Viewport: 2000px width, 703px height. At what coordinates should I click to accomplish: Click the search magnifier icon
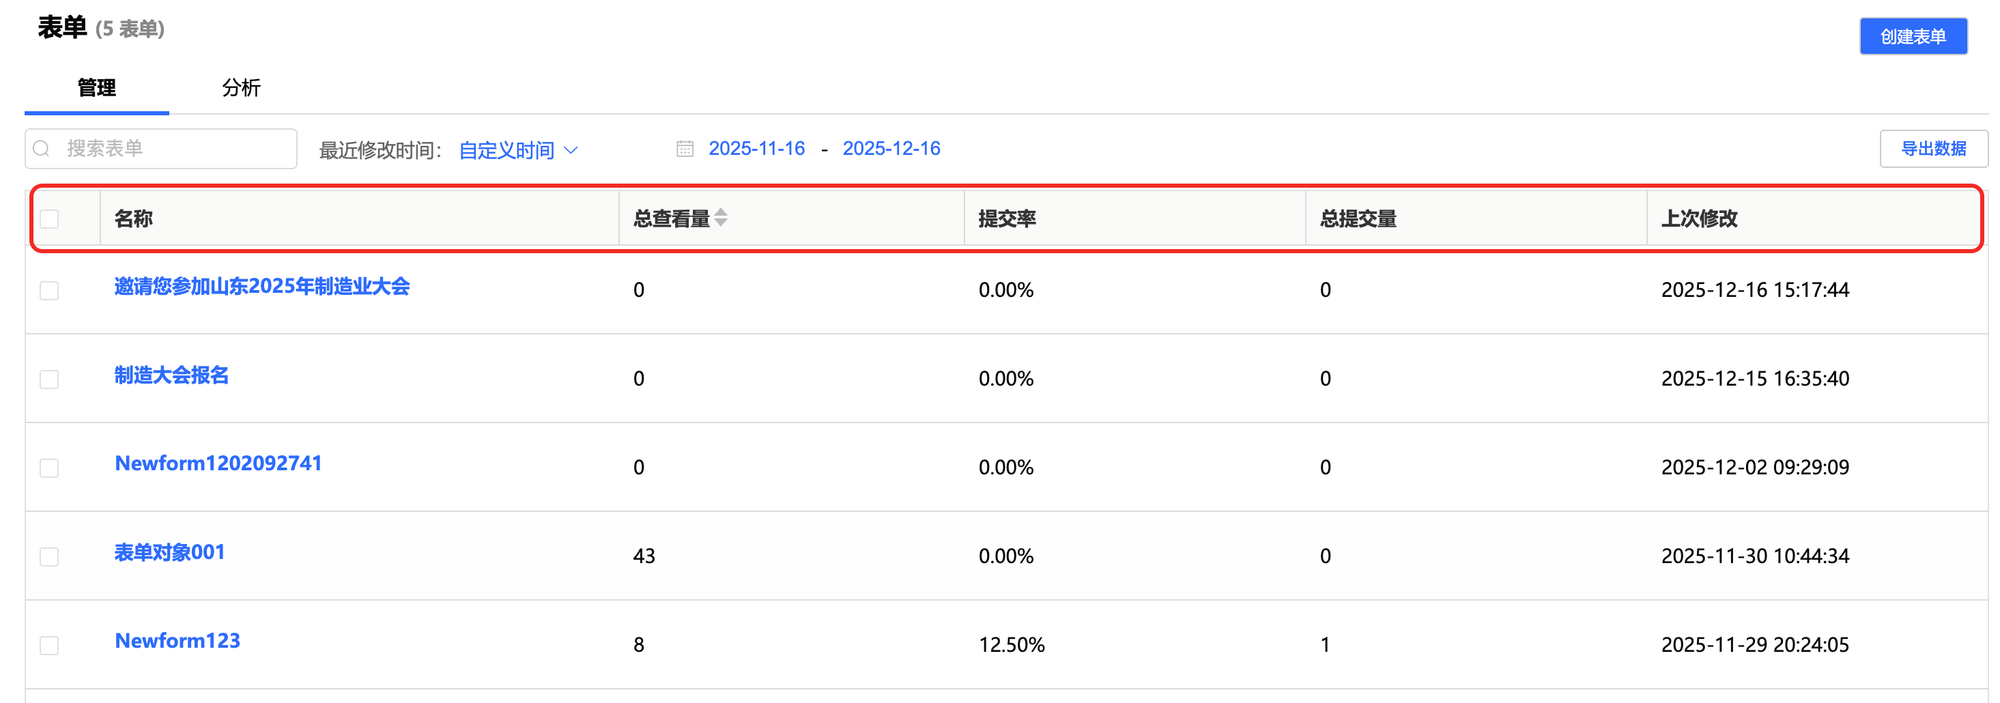(x=42, y=149)
